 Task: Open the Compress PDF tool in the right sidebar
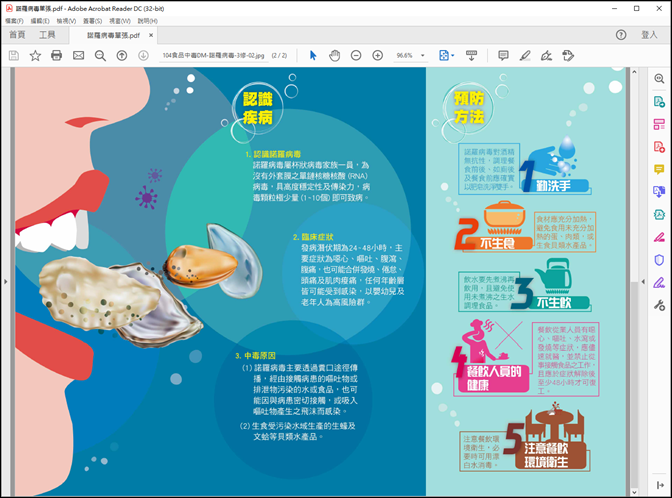pos(659,214)
